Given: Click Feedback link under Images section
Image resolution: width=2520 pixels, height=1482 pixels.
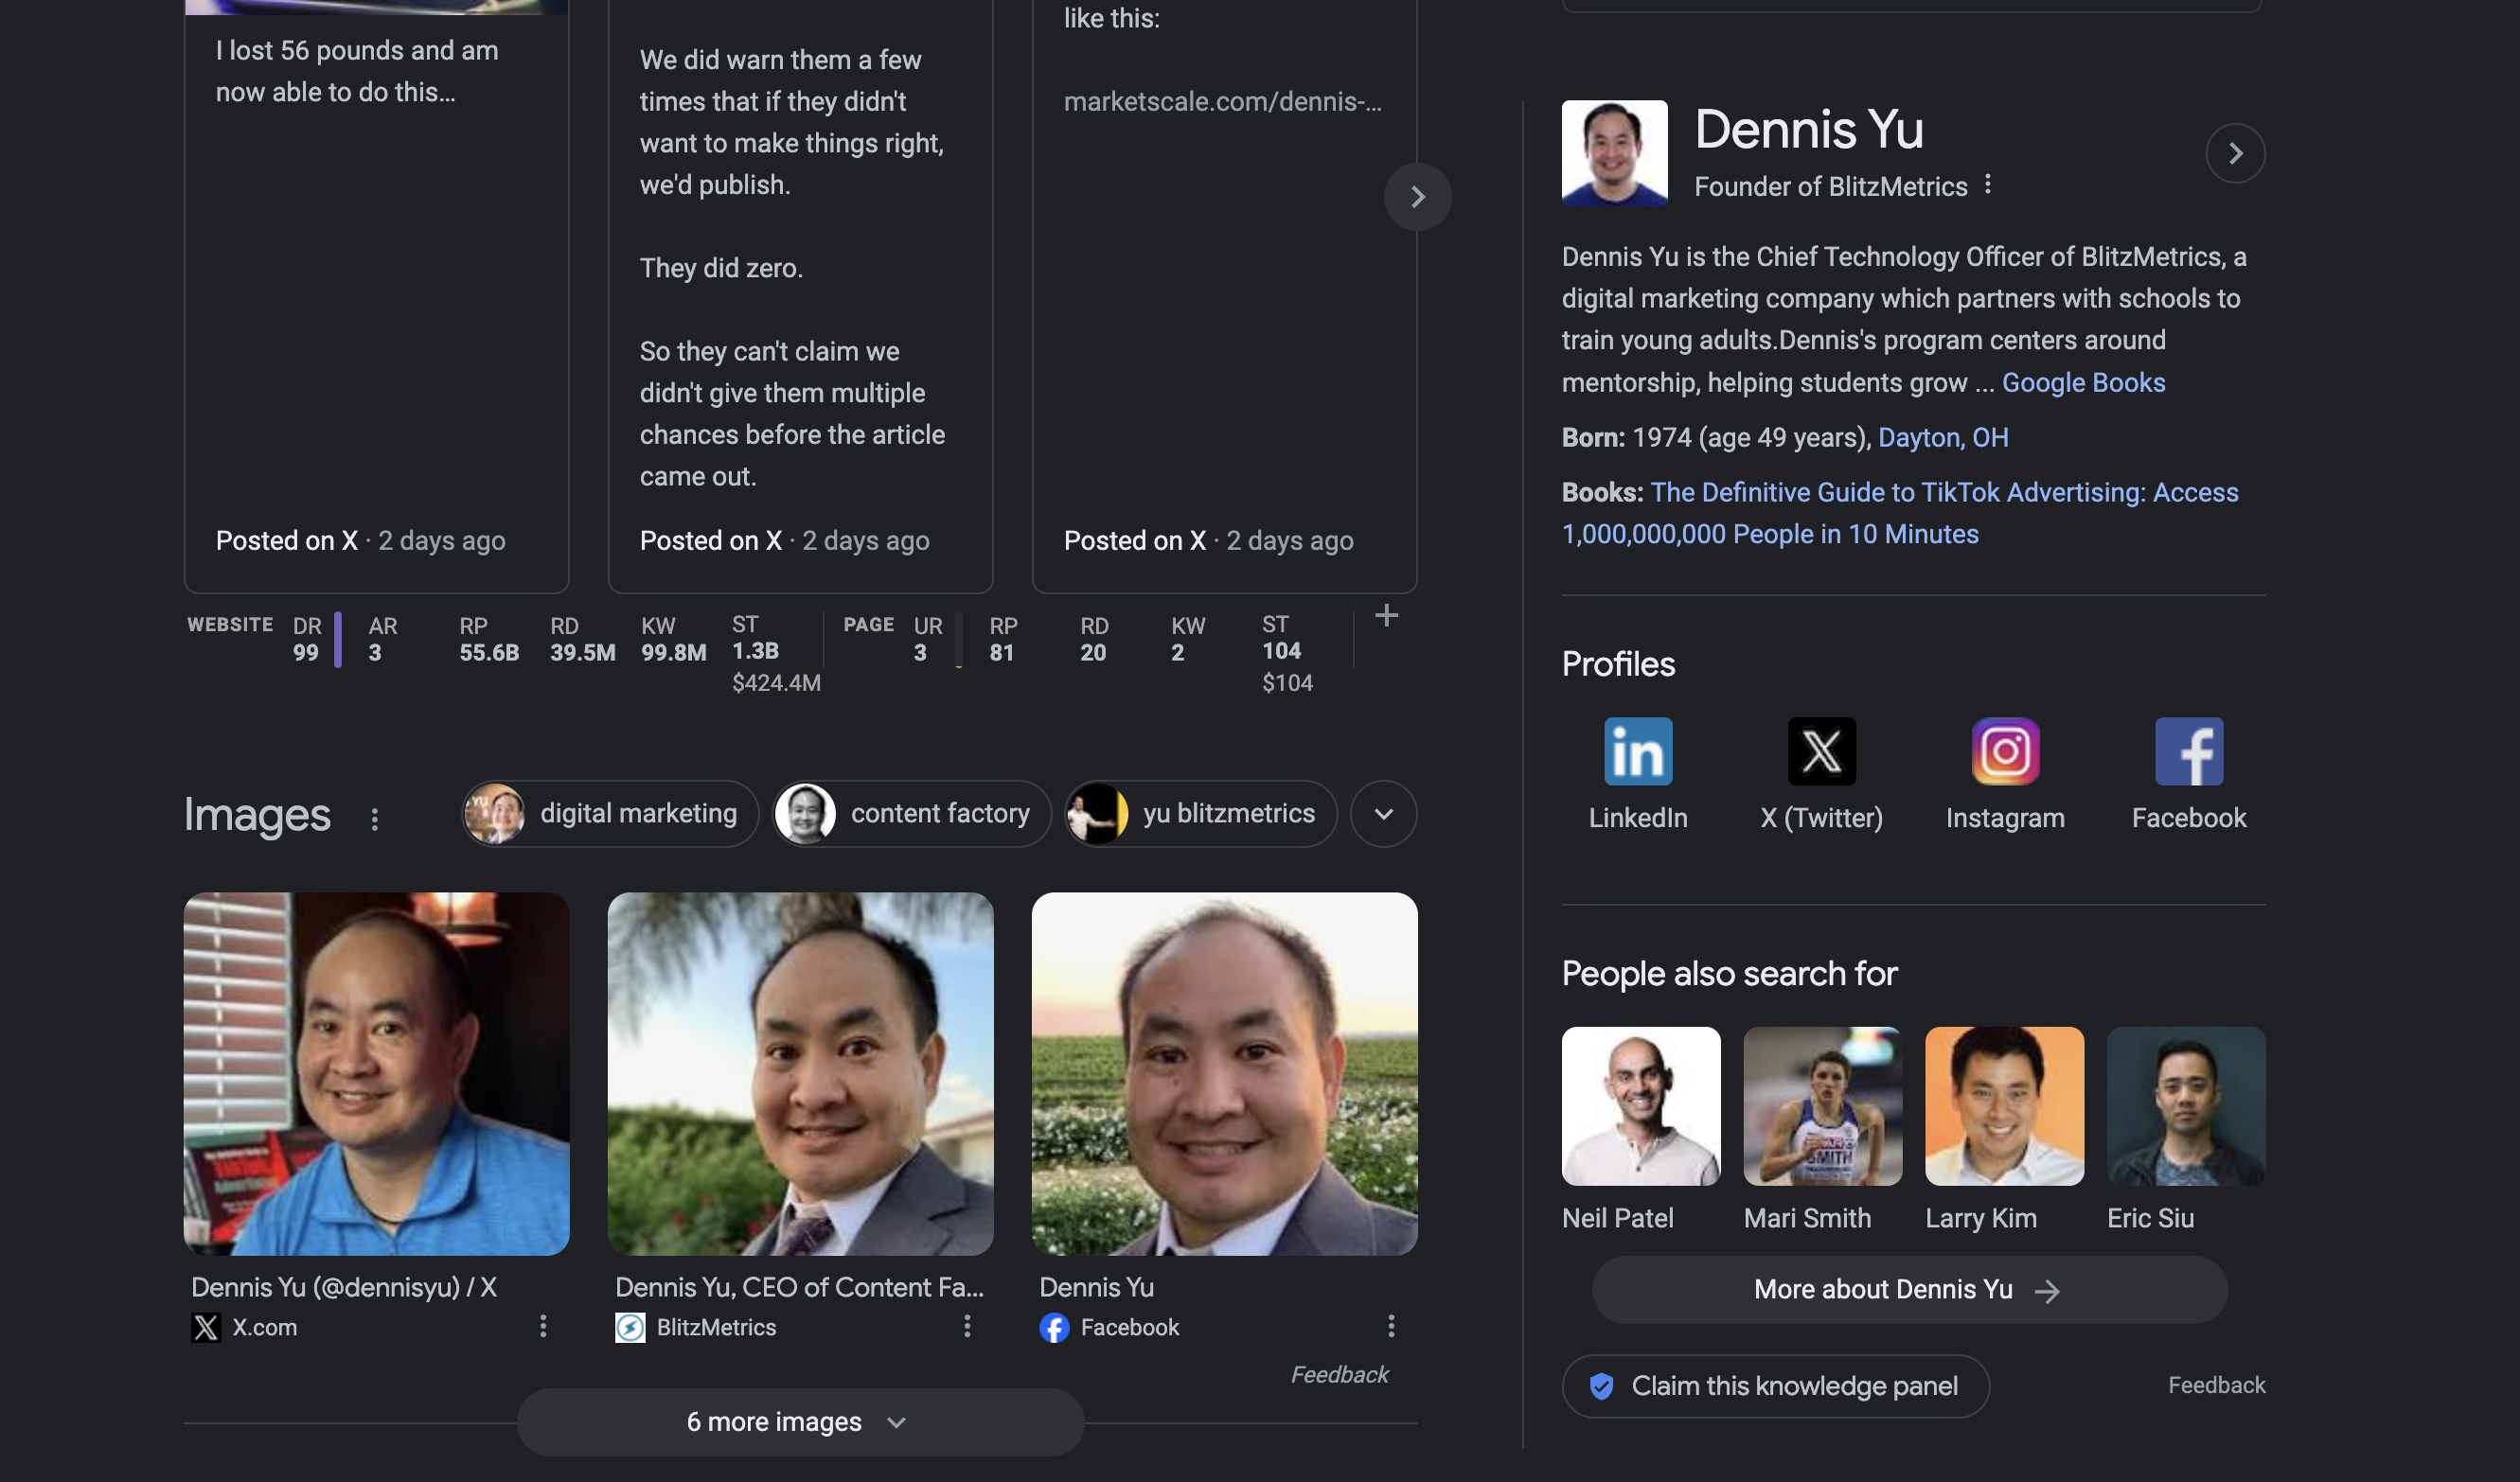Looking at the screenshot, I should [x=1339, y=1374].
